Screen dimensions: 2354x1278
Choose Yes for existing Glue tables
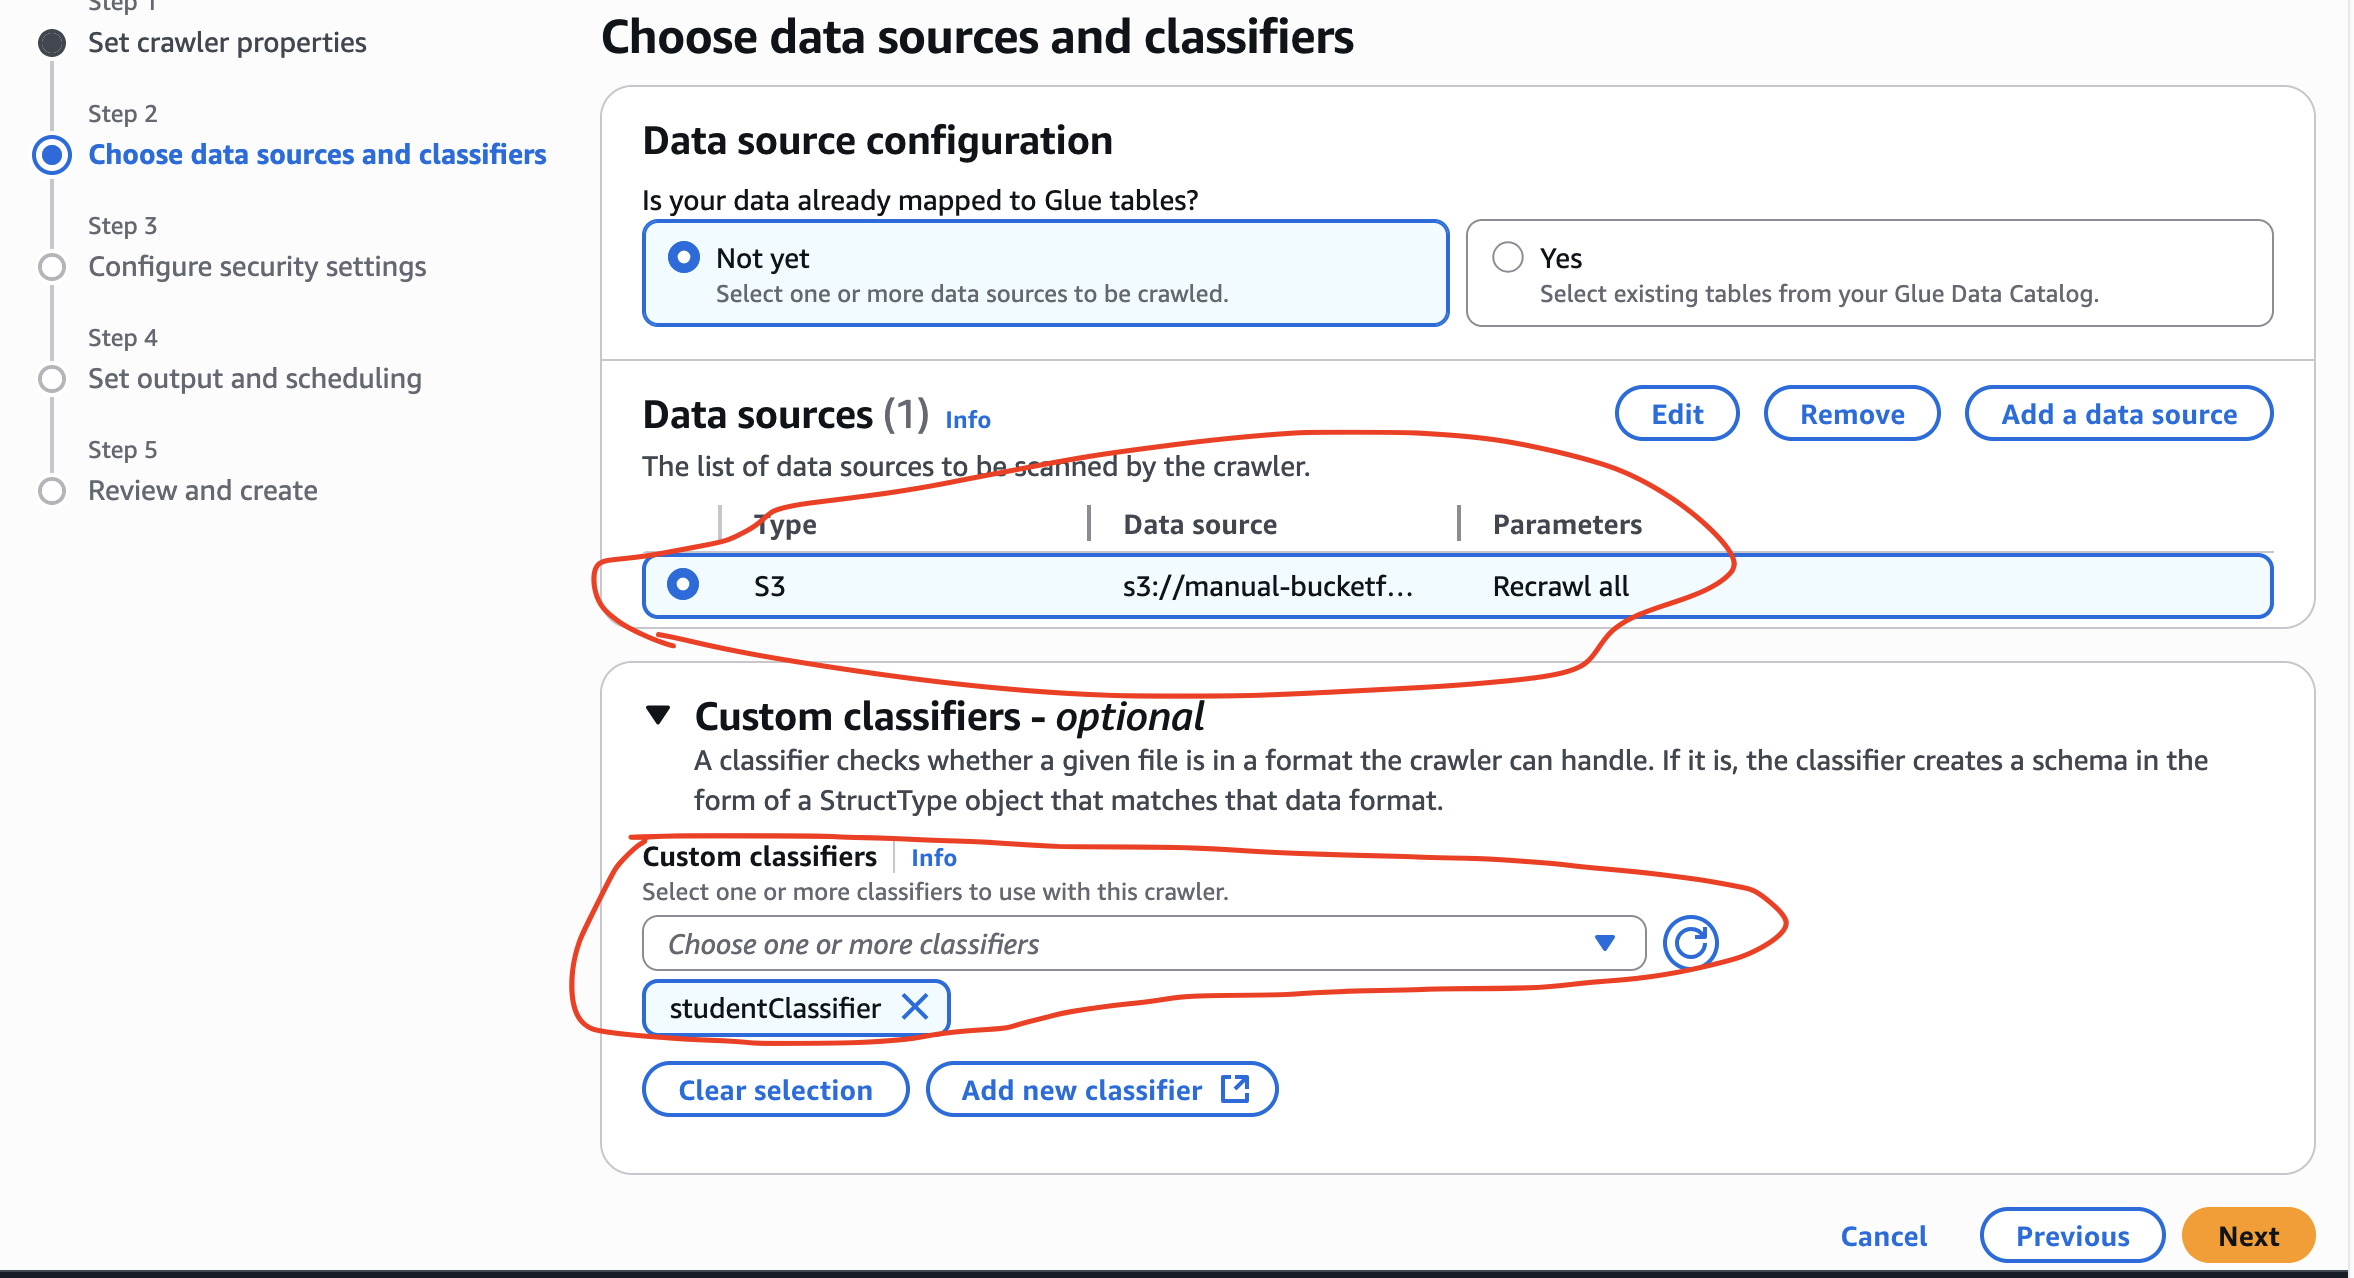(1508, 257)
